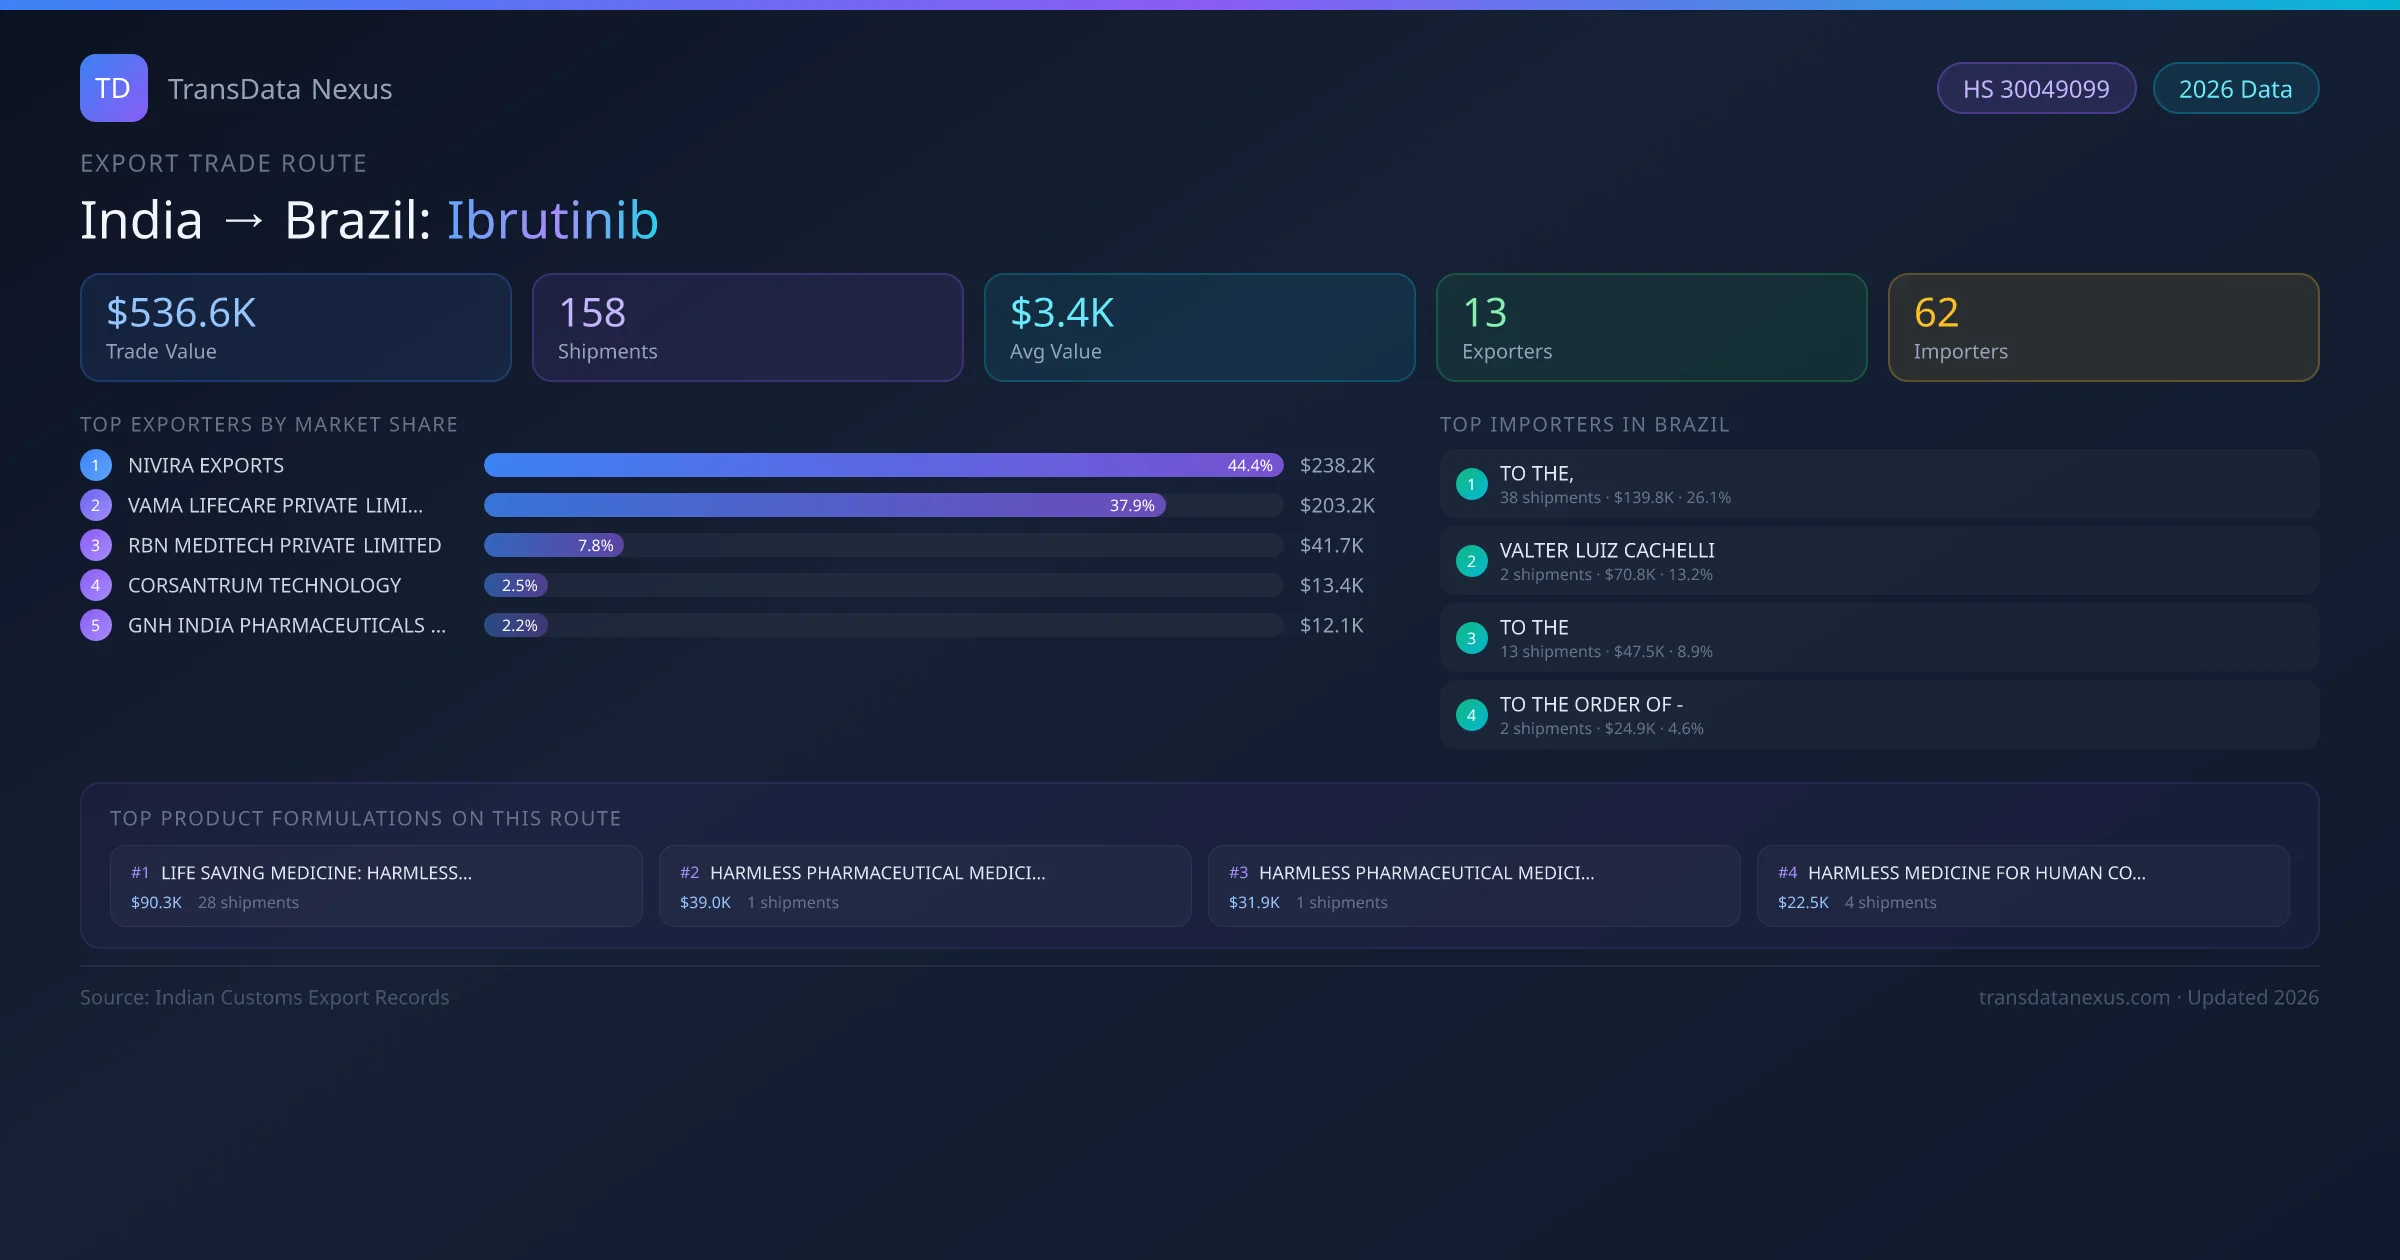Click transdatanexus.com footer link
This screenshot has height=1260, width=2400.
coord(2074,997)
